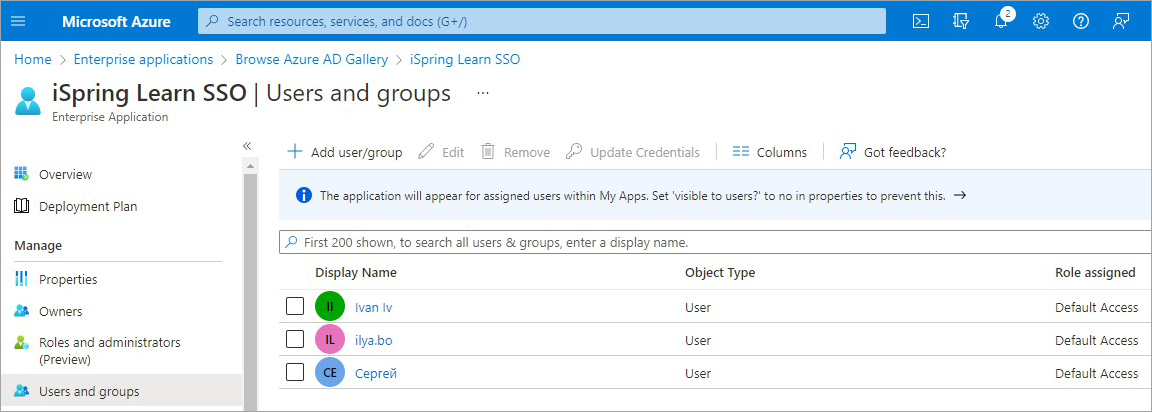This screenshot has width=1152, height=412.
Task: Check the ilya.bo row checkbox
Action: [295, 339]
